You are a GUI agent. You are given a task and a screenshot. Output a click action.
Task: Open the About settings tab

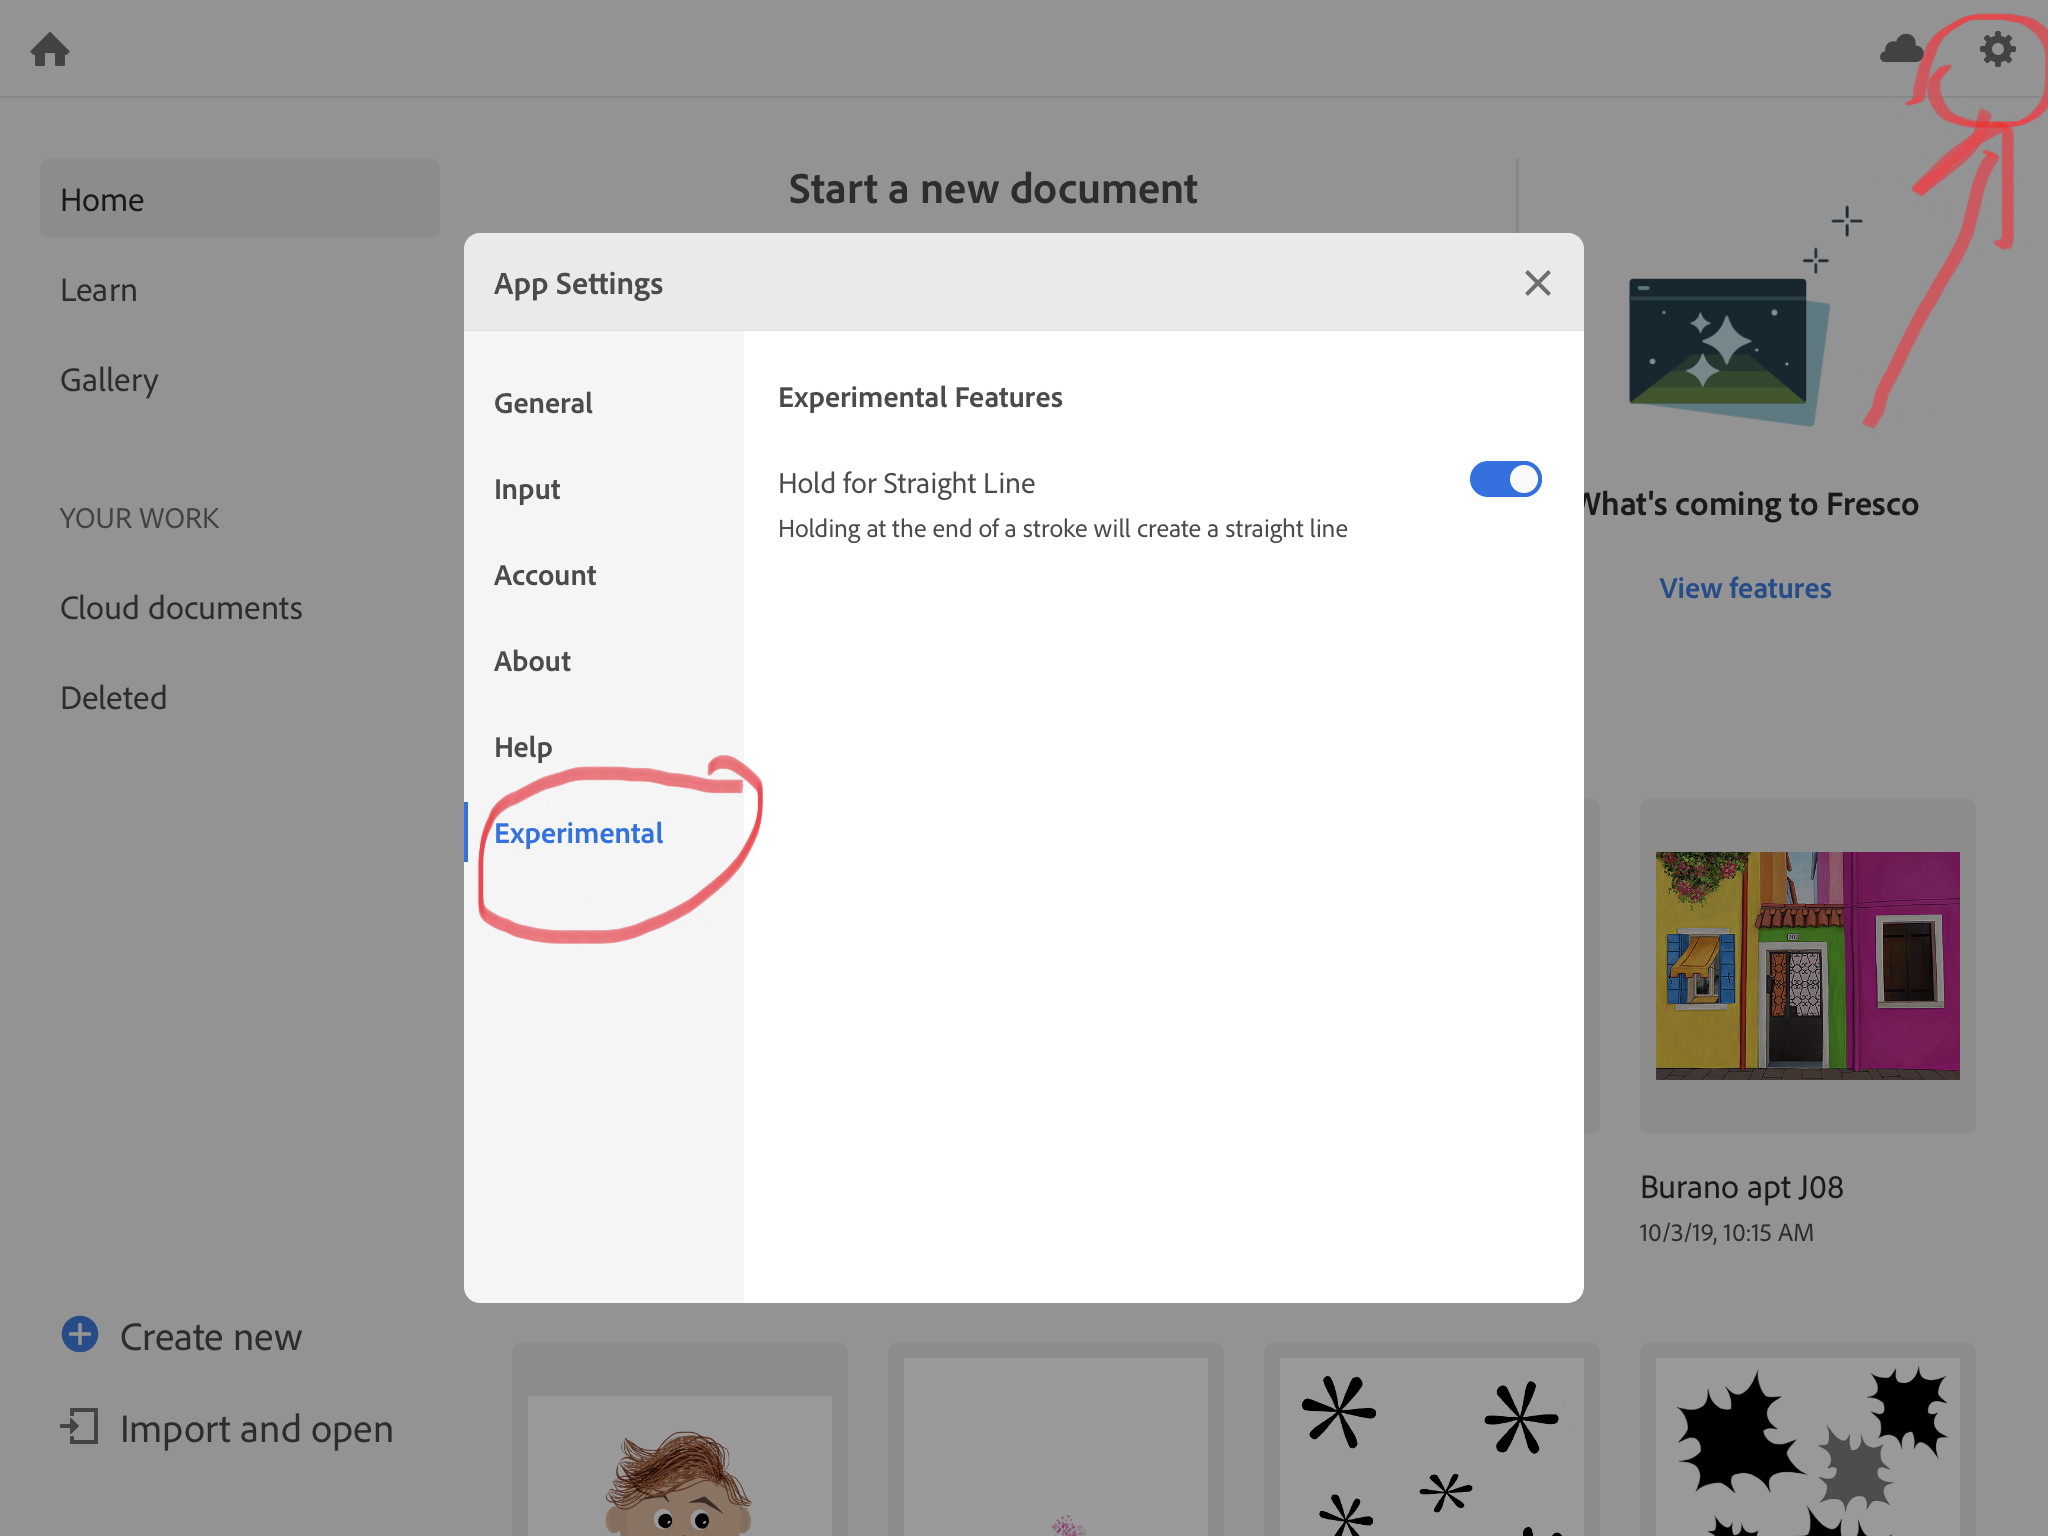click(x=532, y=661)
